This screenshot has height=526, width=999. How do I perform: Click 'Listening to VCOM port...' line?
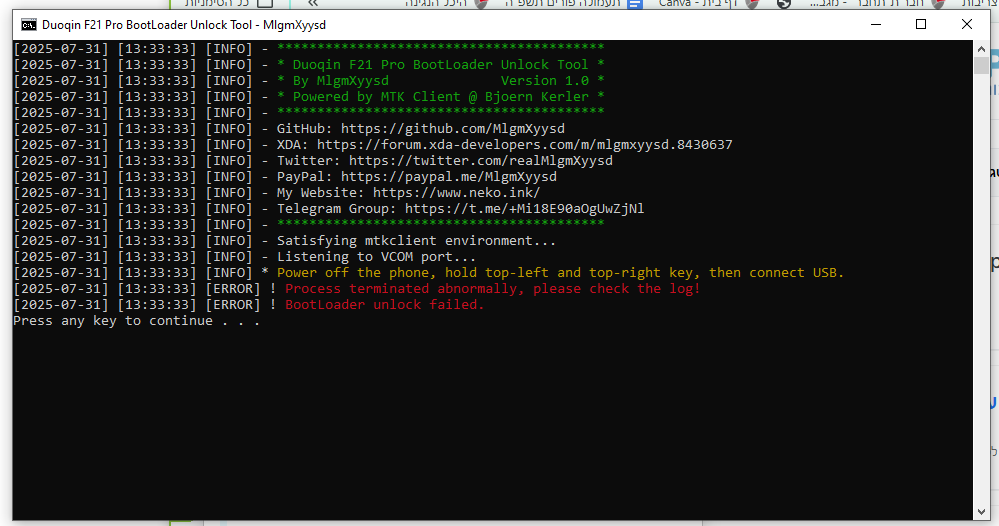pos(376,257)
